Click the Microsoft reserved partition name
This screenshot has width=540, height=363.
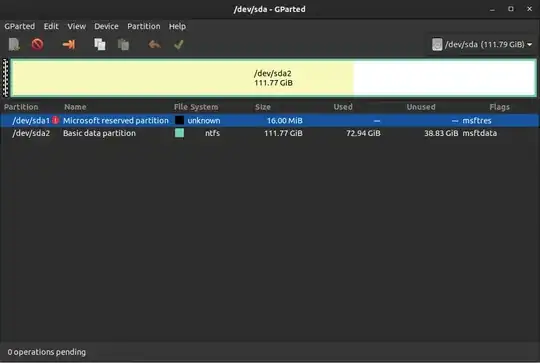116,121
